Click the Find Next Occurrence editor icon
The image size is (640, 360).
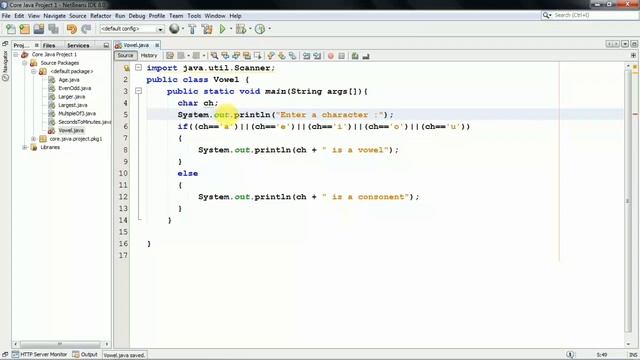[x=236, y=56]
